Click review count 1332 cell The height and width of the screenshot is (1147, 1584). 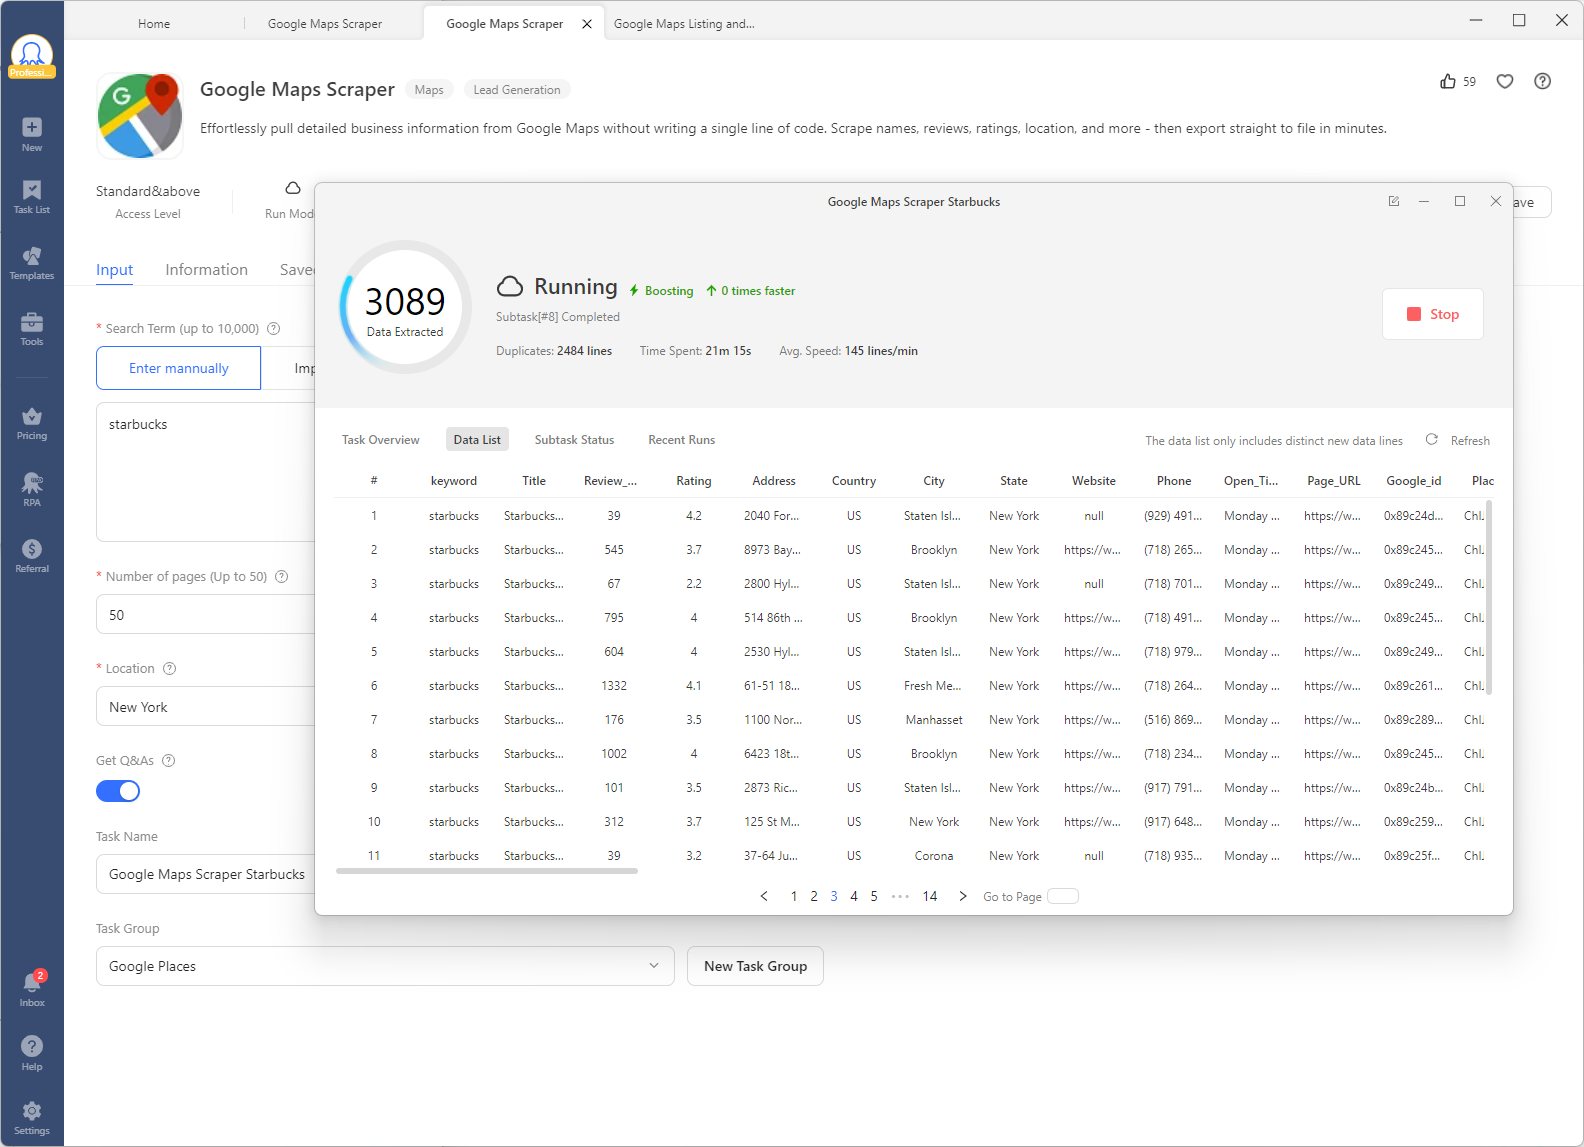click(614, 686)
